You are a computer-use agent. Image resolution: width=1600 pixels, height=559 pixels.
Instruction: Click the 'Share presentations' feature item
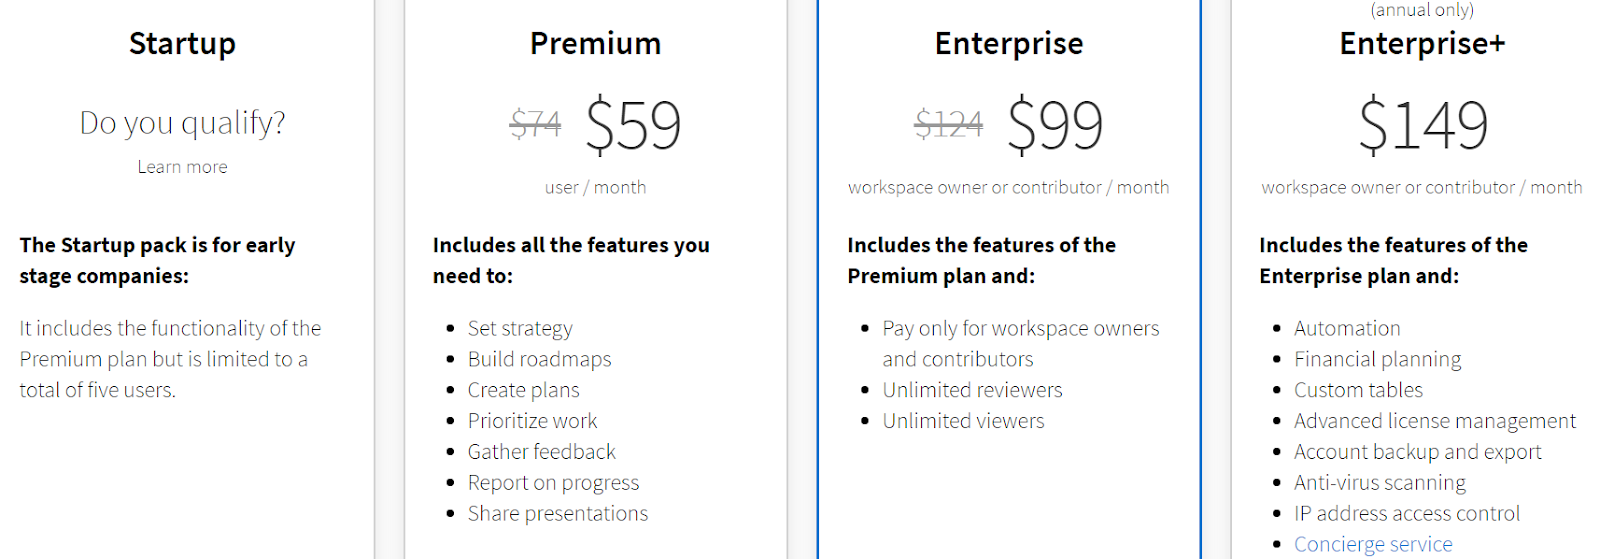[557, 514]
